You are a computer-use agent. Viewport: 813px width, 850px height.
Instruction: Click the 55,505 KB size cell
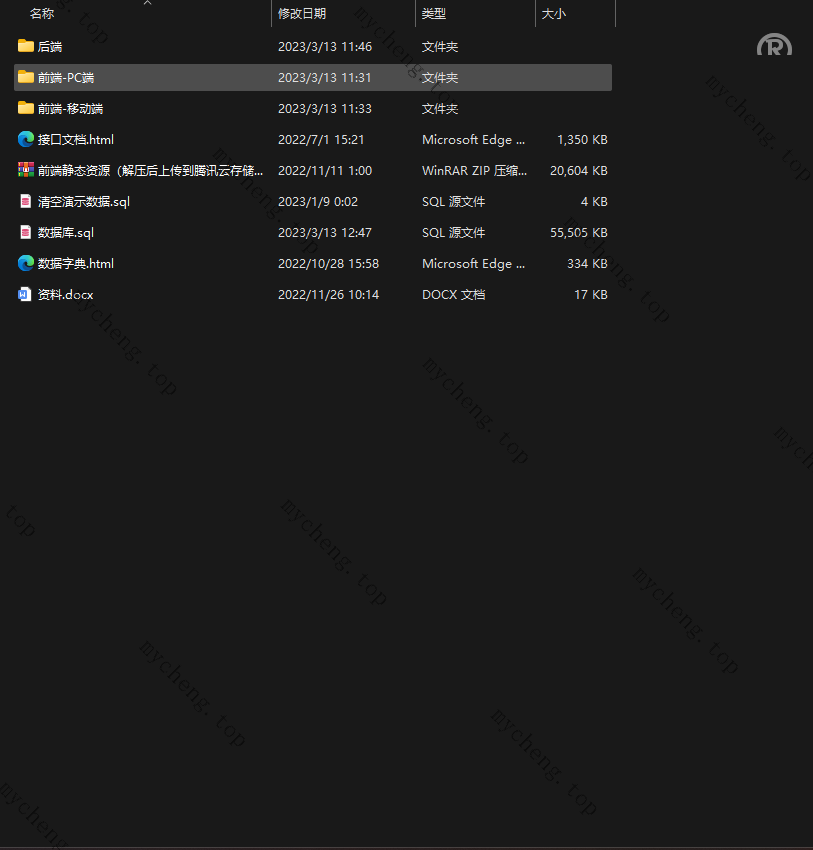[x=578, y=232]
